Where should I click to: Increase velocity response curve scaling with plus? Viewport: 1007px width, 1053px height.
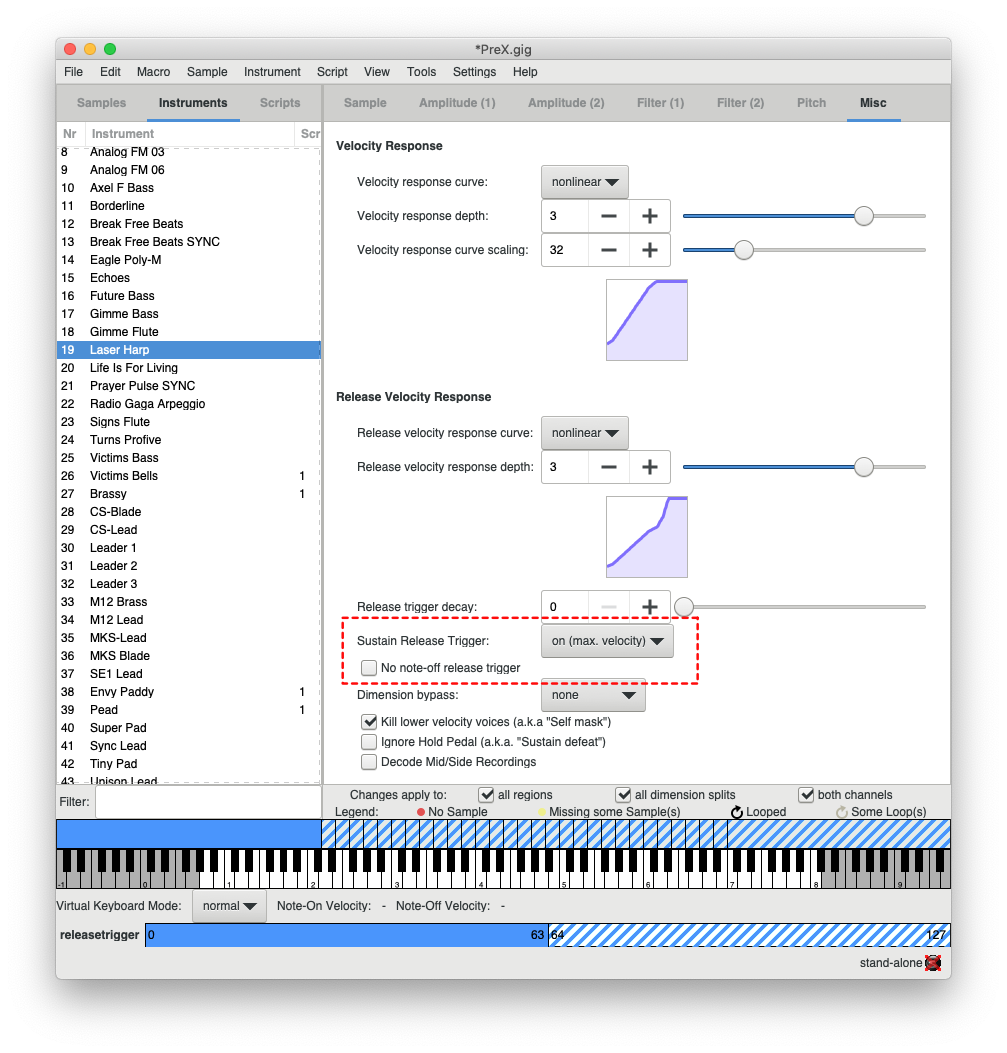tap(649, 250)
